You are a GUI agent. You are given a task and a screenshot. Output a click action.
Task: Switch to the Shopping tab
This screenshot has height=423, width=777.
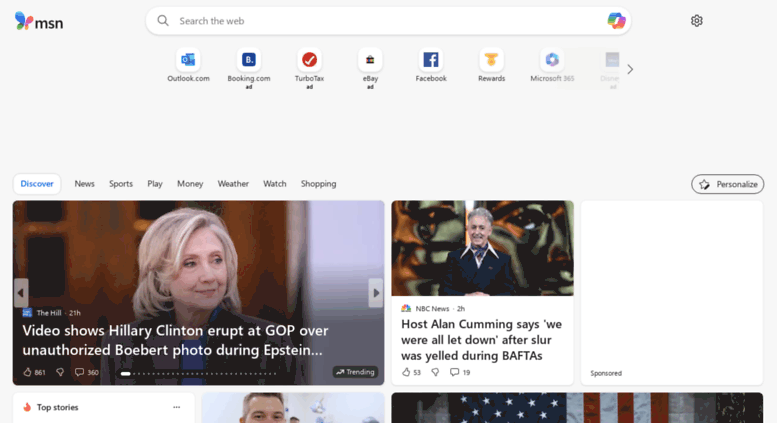click(318, 184)
